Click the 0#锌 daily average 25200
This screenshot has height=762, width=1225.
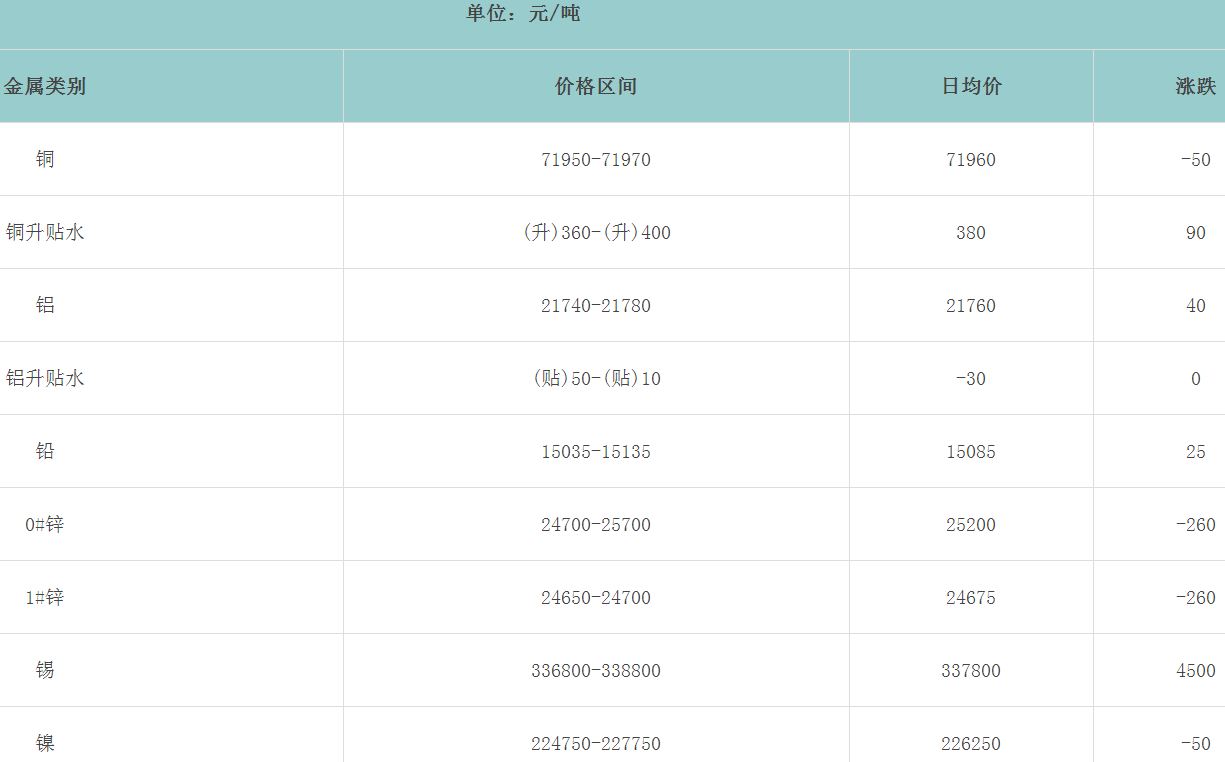pos(971,525)
